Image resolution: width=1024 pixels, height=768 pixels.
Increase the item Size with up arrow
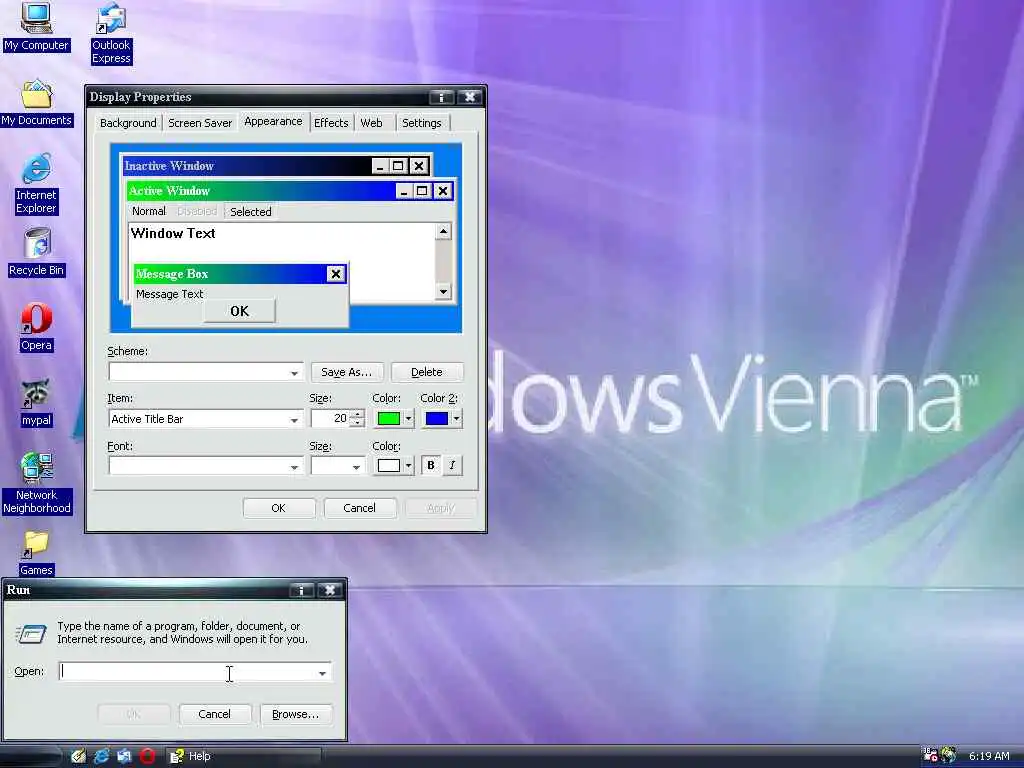357,414
